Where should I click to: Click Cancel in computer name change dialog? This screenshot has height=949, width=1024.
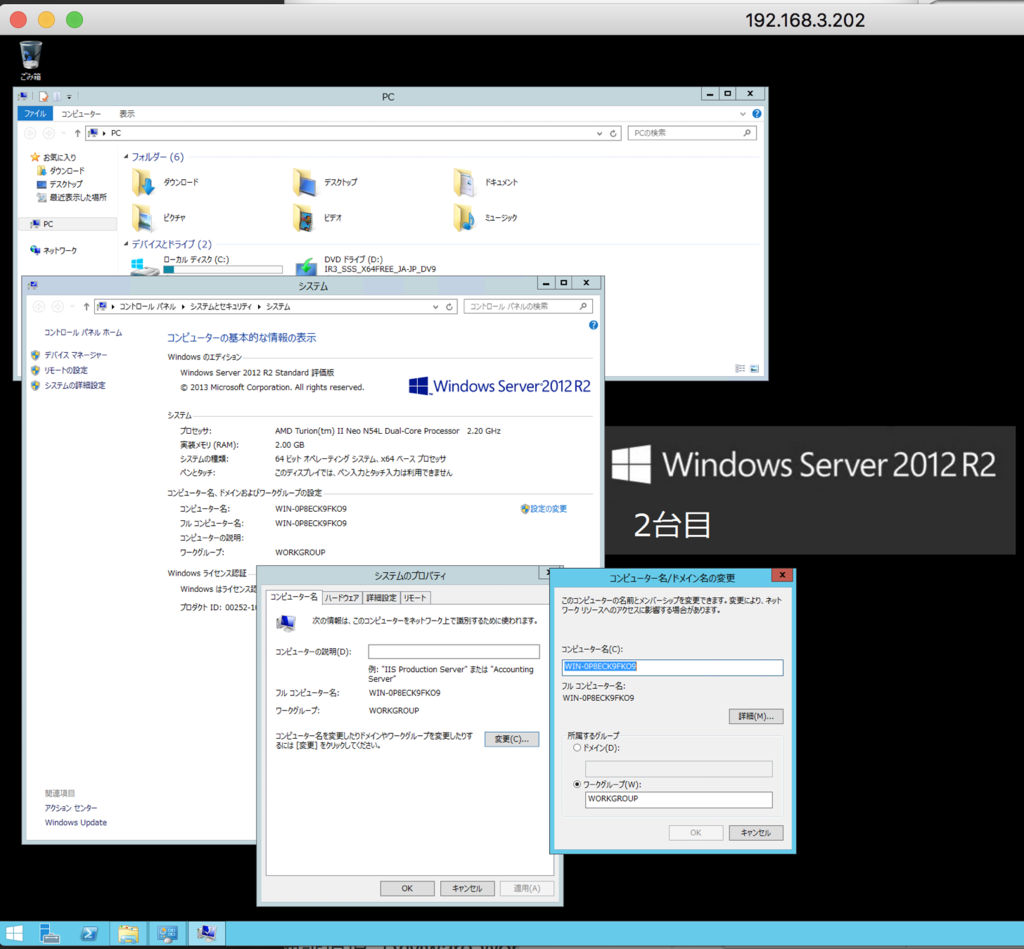[756, 833]
